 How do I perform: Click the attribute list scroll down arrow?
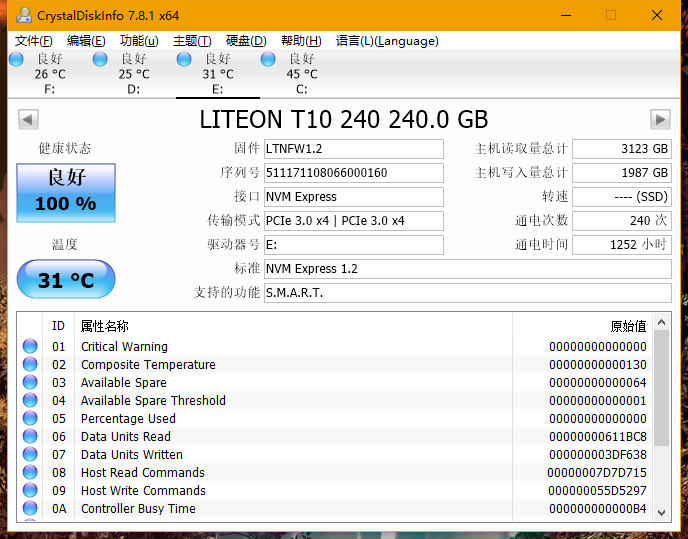pyautogui.click(x=662, y=512)
